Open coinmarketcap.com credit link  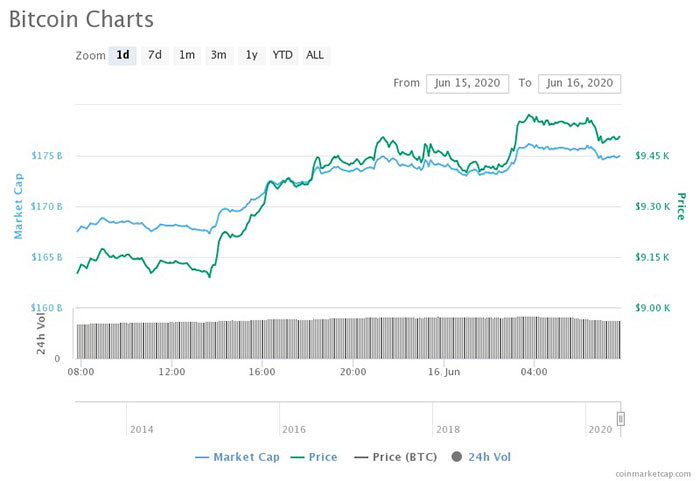(x=654, y=472)
